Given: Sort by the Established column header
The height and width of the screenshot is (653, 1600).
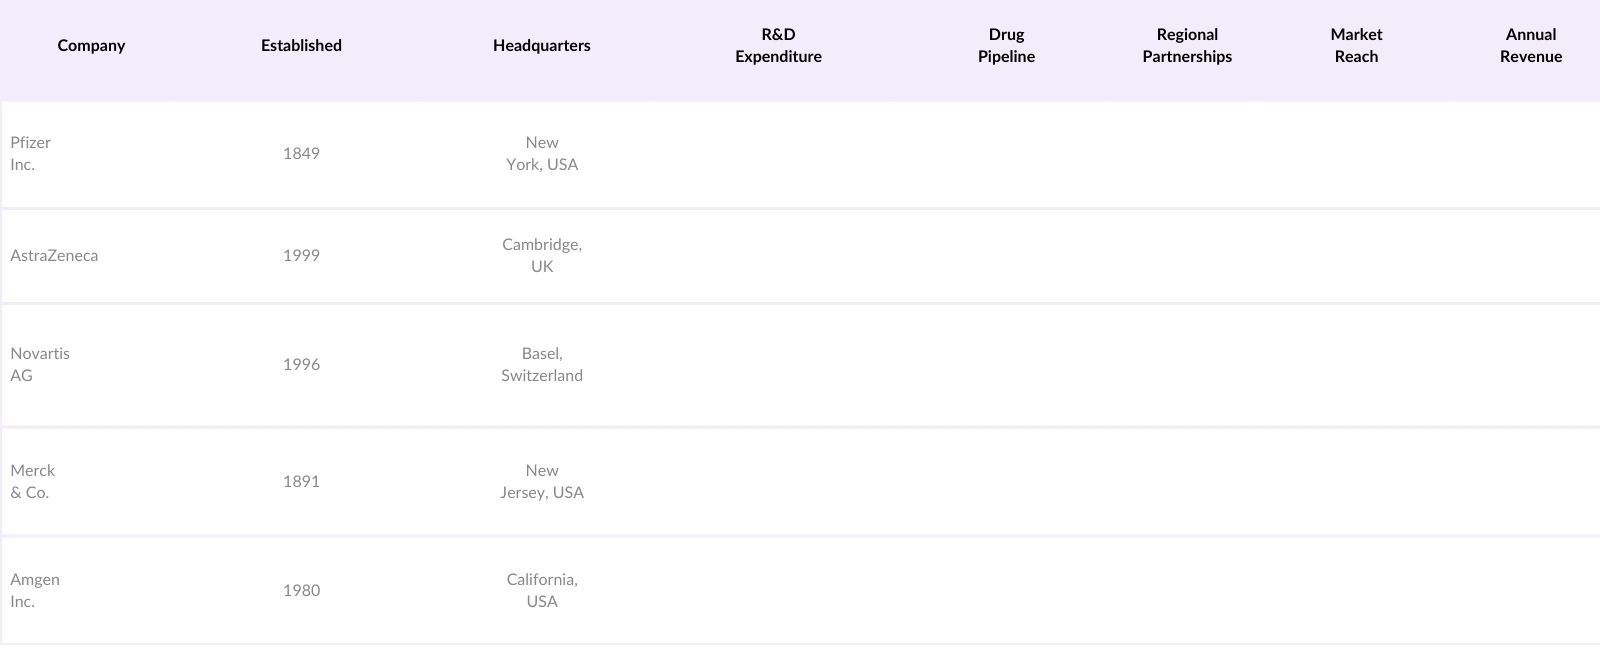Looking at the screenshot, I should point(301,46).
